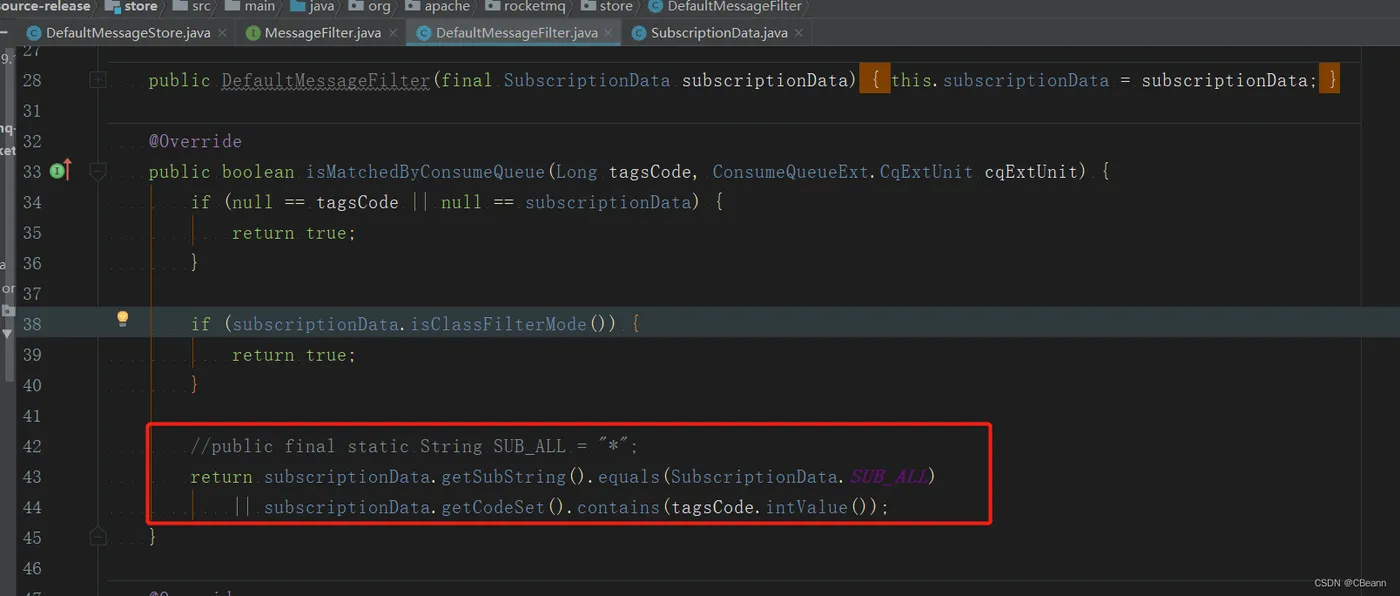Click this.subscriptionData on line 28
Viewport: 1400px width, 596px height.
[x=1000, y=80]
